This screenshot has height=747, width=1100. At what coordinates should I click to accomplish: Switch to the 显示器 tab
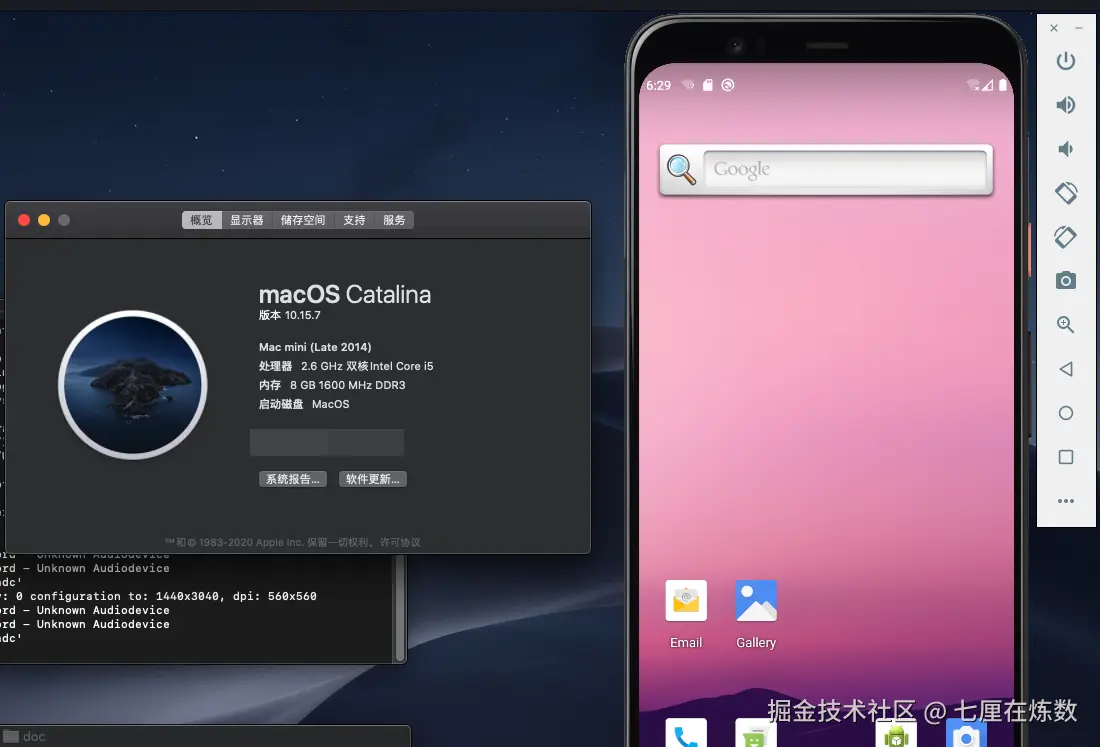pyautogui.click(x=246, y=220)
